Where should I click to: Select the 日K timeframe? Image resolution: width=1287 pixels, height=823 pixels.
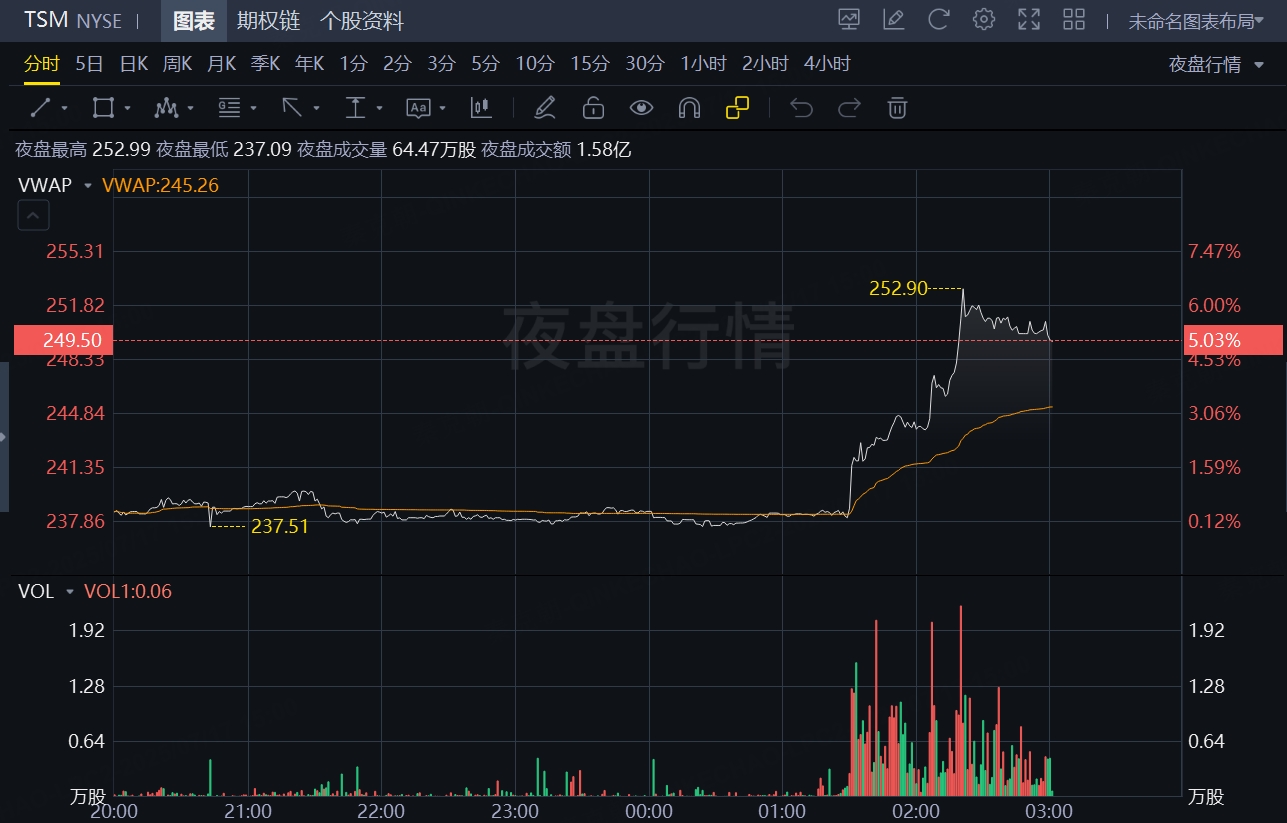[x=131, y=62]
